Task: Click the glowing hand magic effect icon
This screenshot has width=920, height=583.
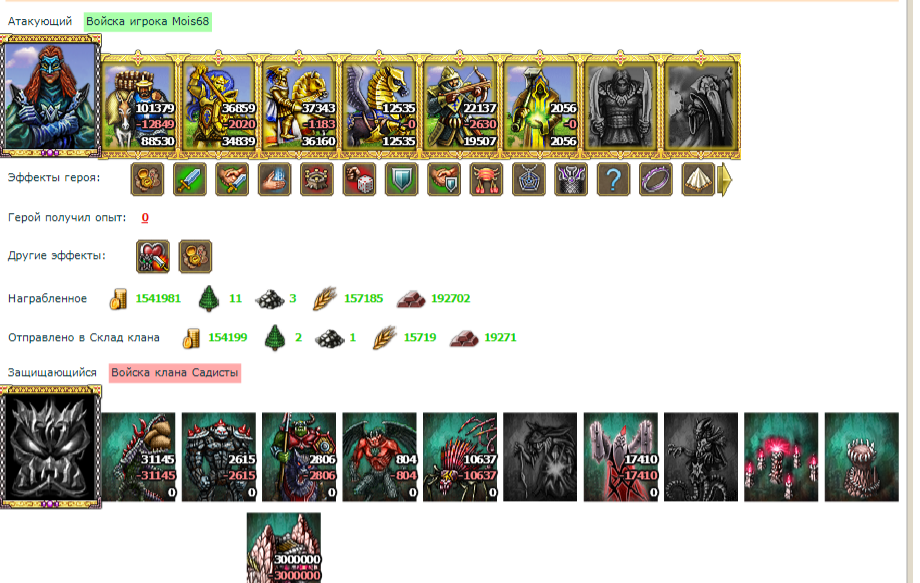Action: 275,179
